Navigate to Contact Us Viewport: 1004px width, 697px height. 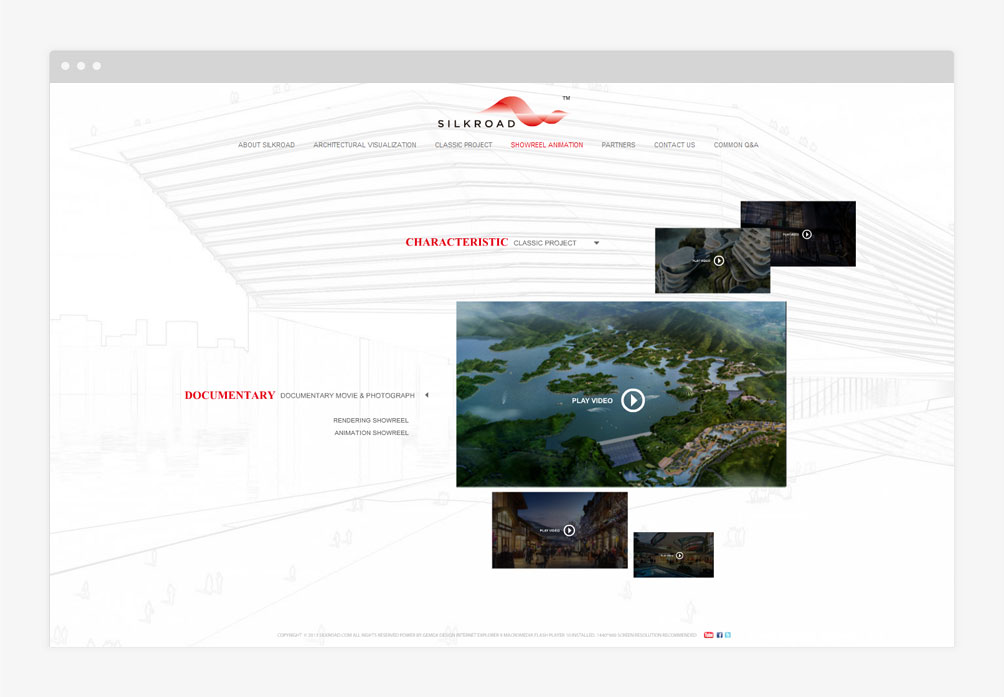pos(674,145)
